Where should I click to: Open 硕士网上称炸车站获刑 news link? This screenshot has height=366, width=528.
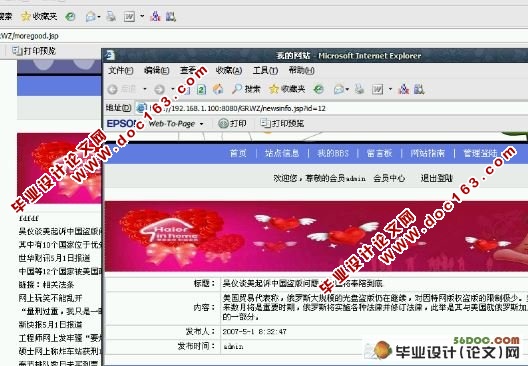point(60,351)
